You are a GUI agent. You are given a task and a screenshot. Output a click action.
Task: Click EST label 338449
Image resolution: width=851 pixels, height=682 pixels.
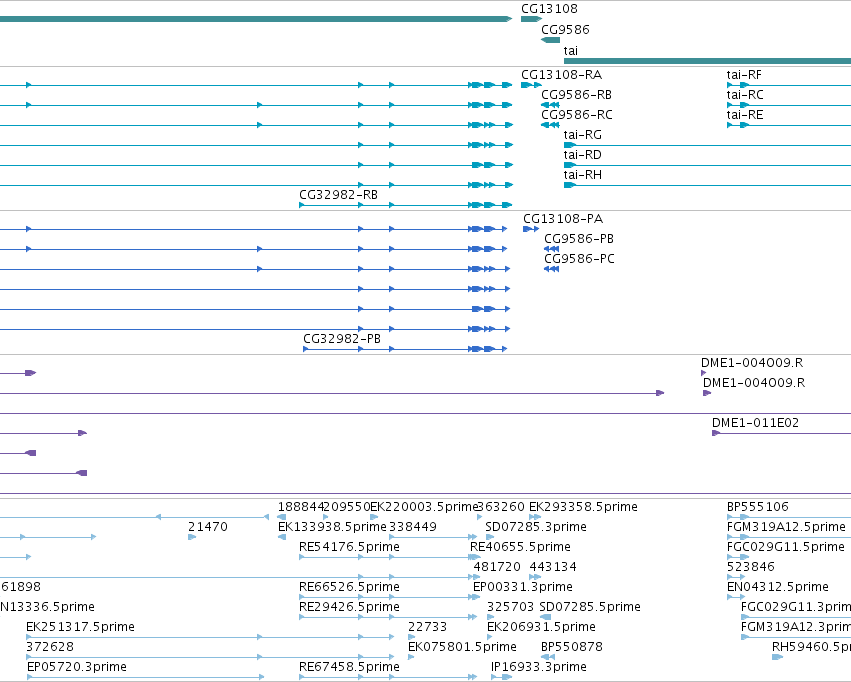413,527
